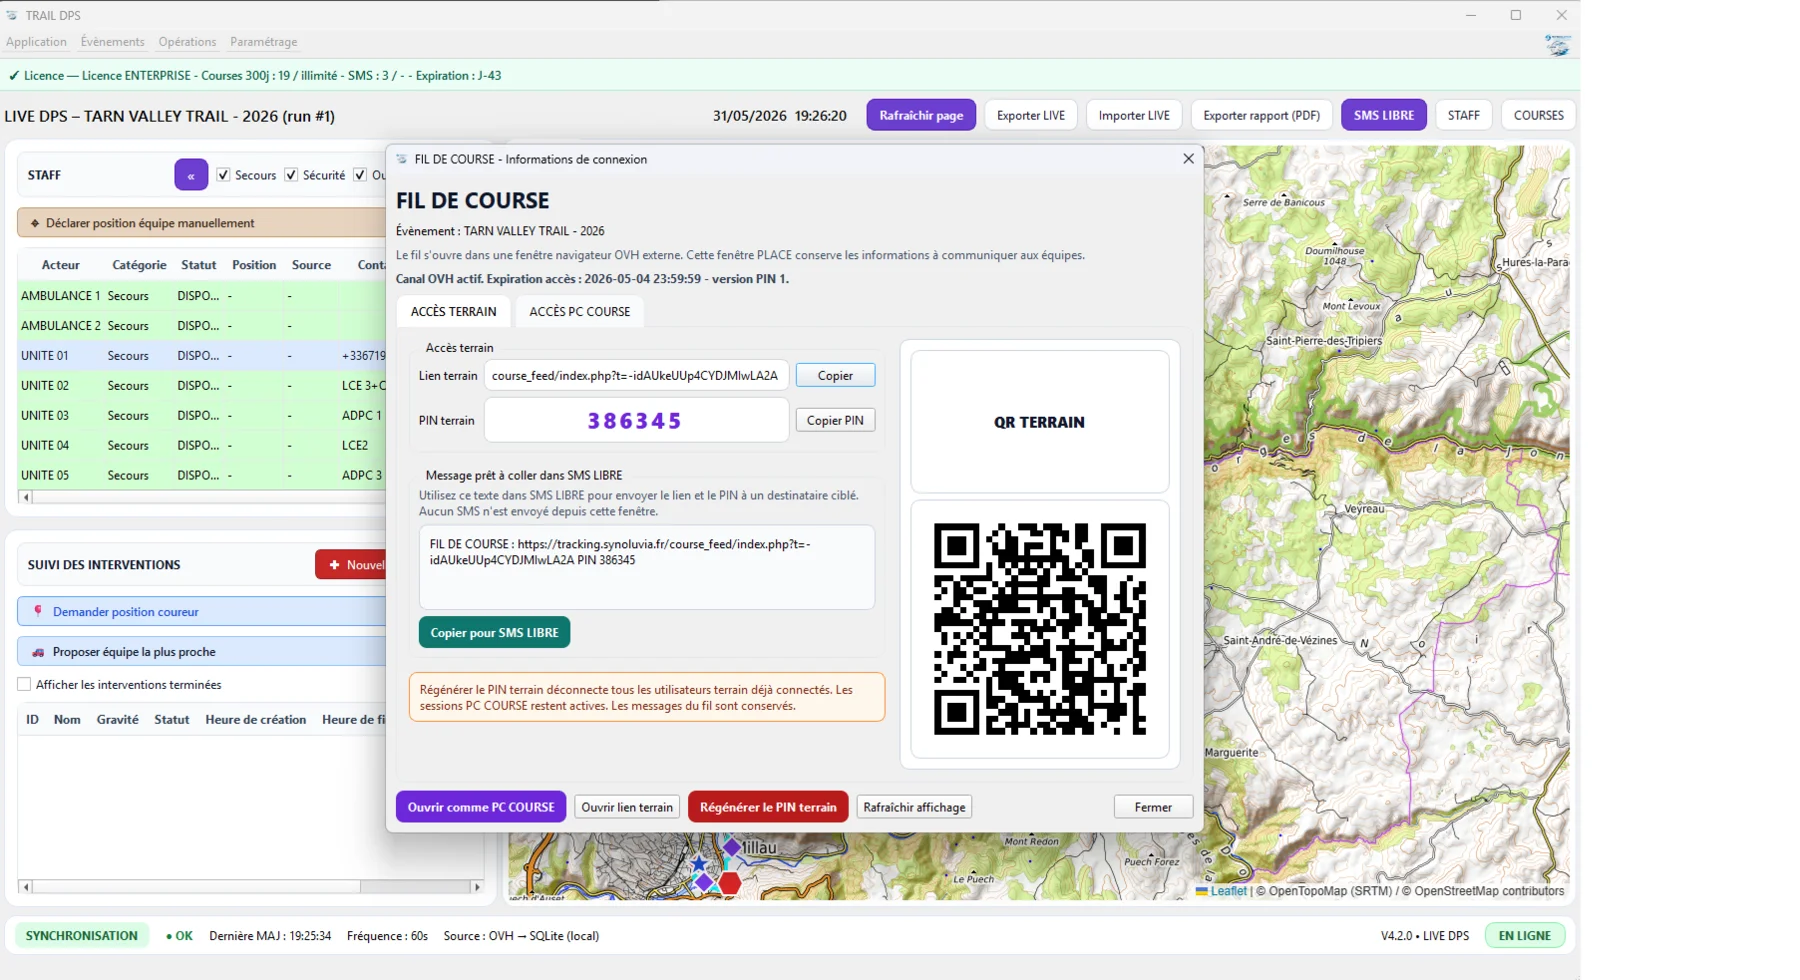Click the SYNCHRONISATION status label

(82, 936)
